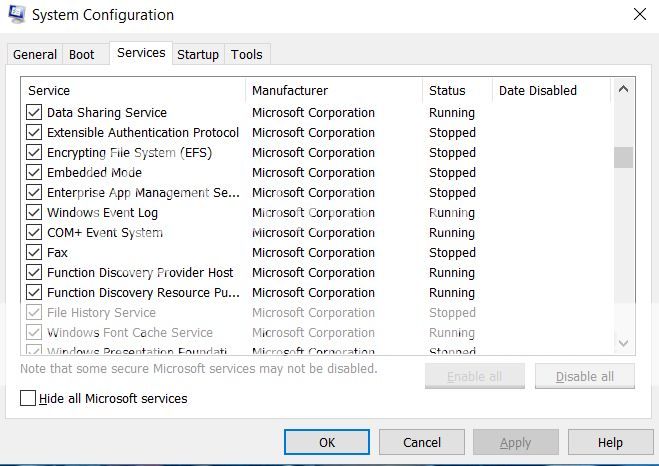Screen dimensions: 659x466
Task: Click the Cancel button
Action: pyautogui.click(x=422, y=442)
